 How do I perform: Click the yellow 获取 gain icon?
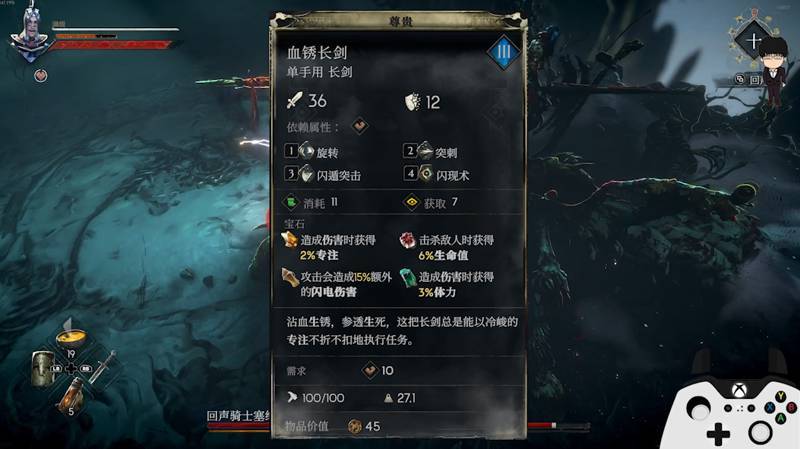pyautogui.click(x=411, y=203)
